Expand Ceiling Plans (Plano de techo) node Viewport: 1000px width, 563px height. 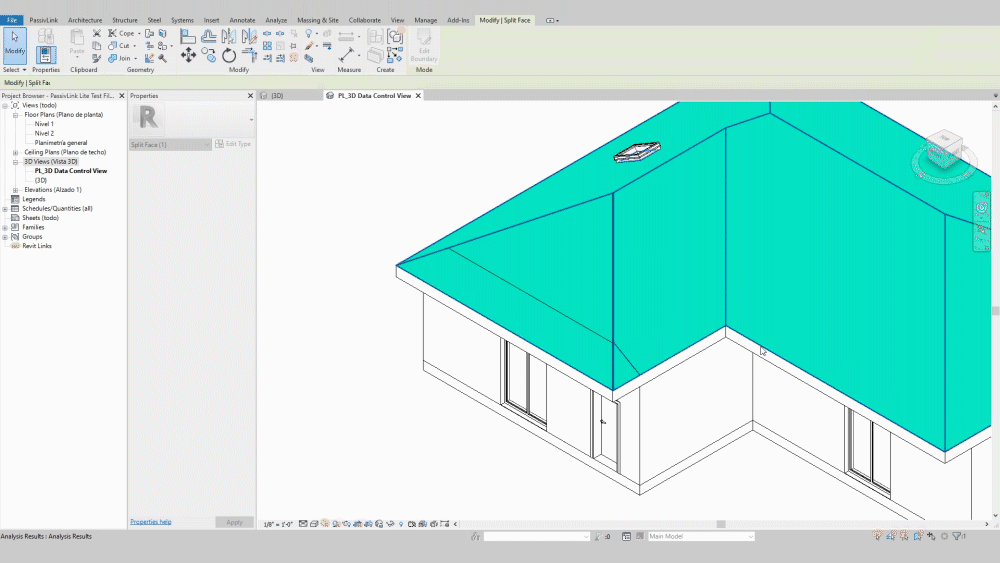coord(15,152)
